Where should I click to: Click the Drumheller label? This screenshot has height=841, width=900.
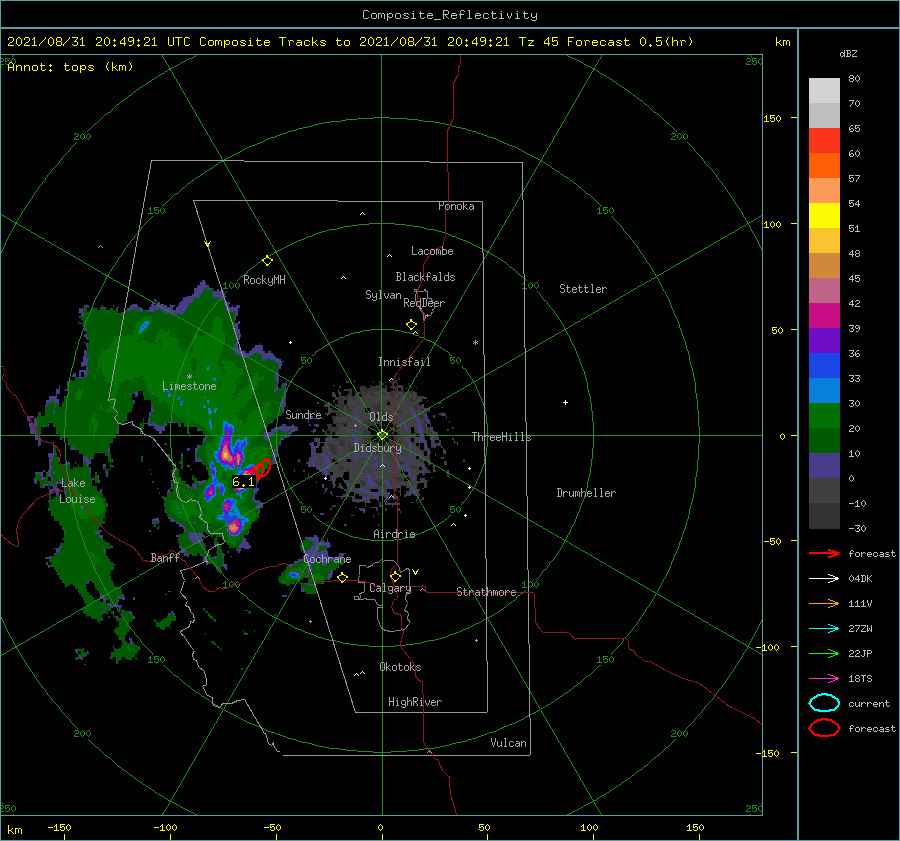tap(586, 493)
